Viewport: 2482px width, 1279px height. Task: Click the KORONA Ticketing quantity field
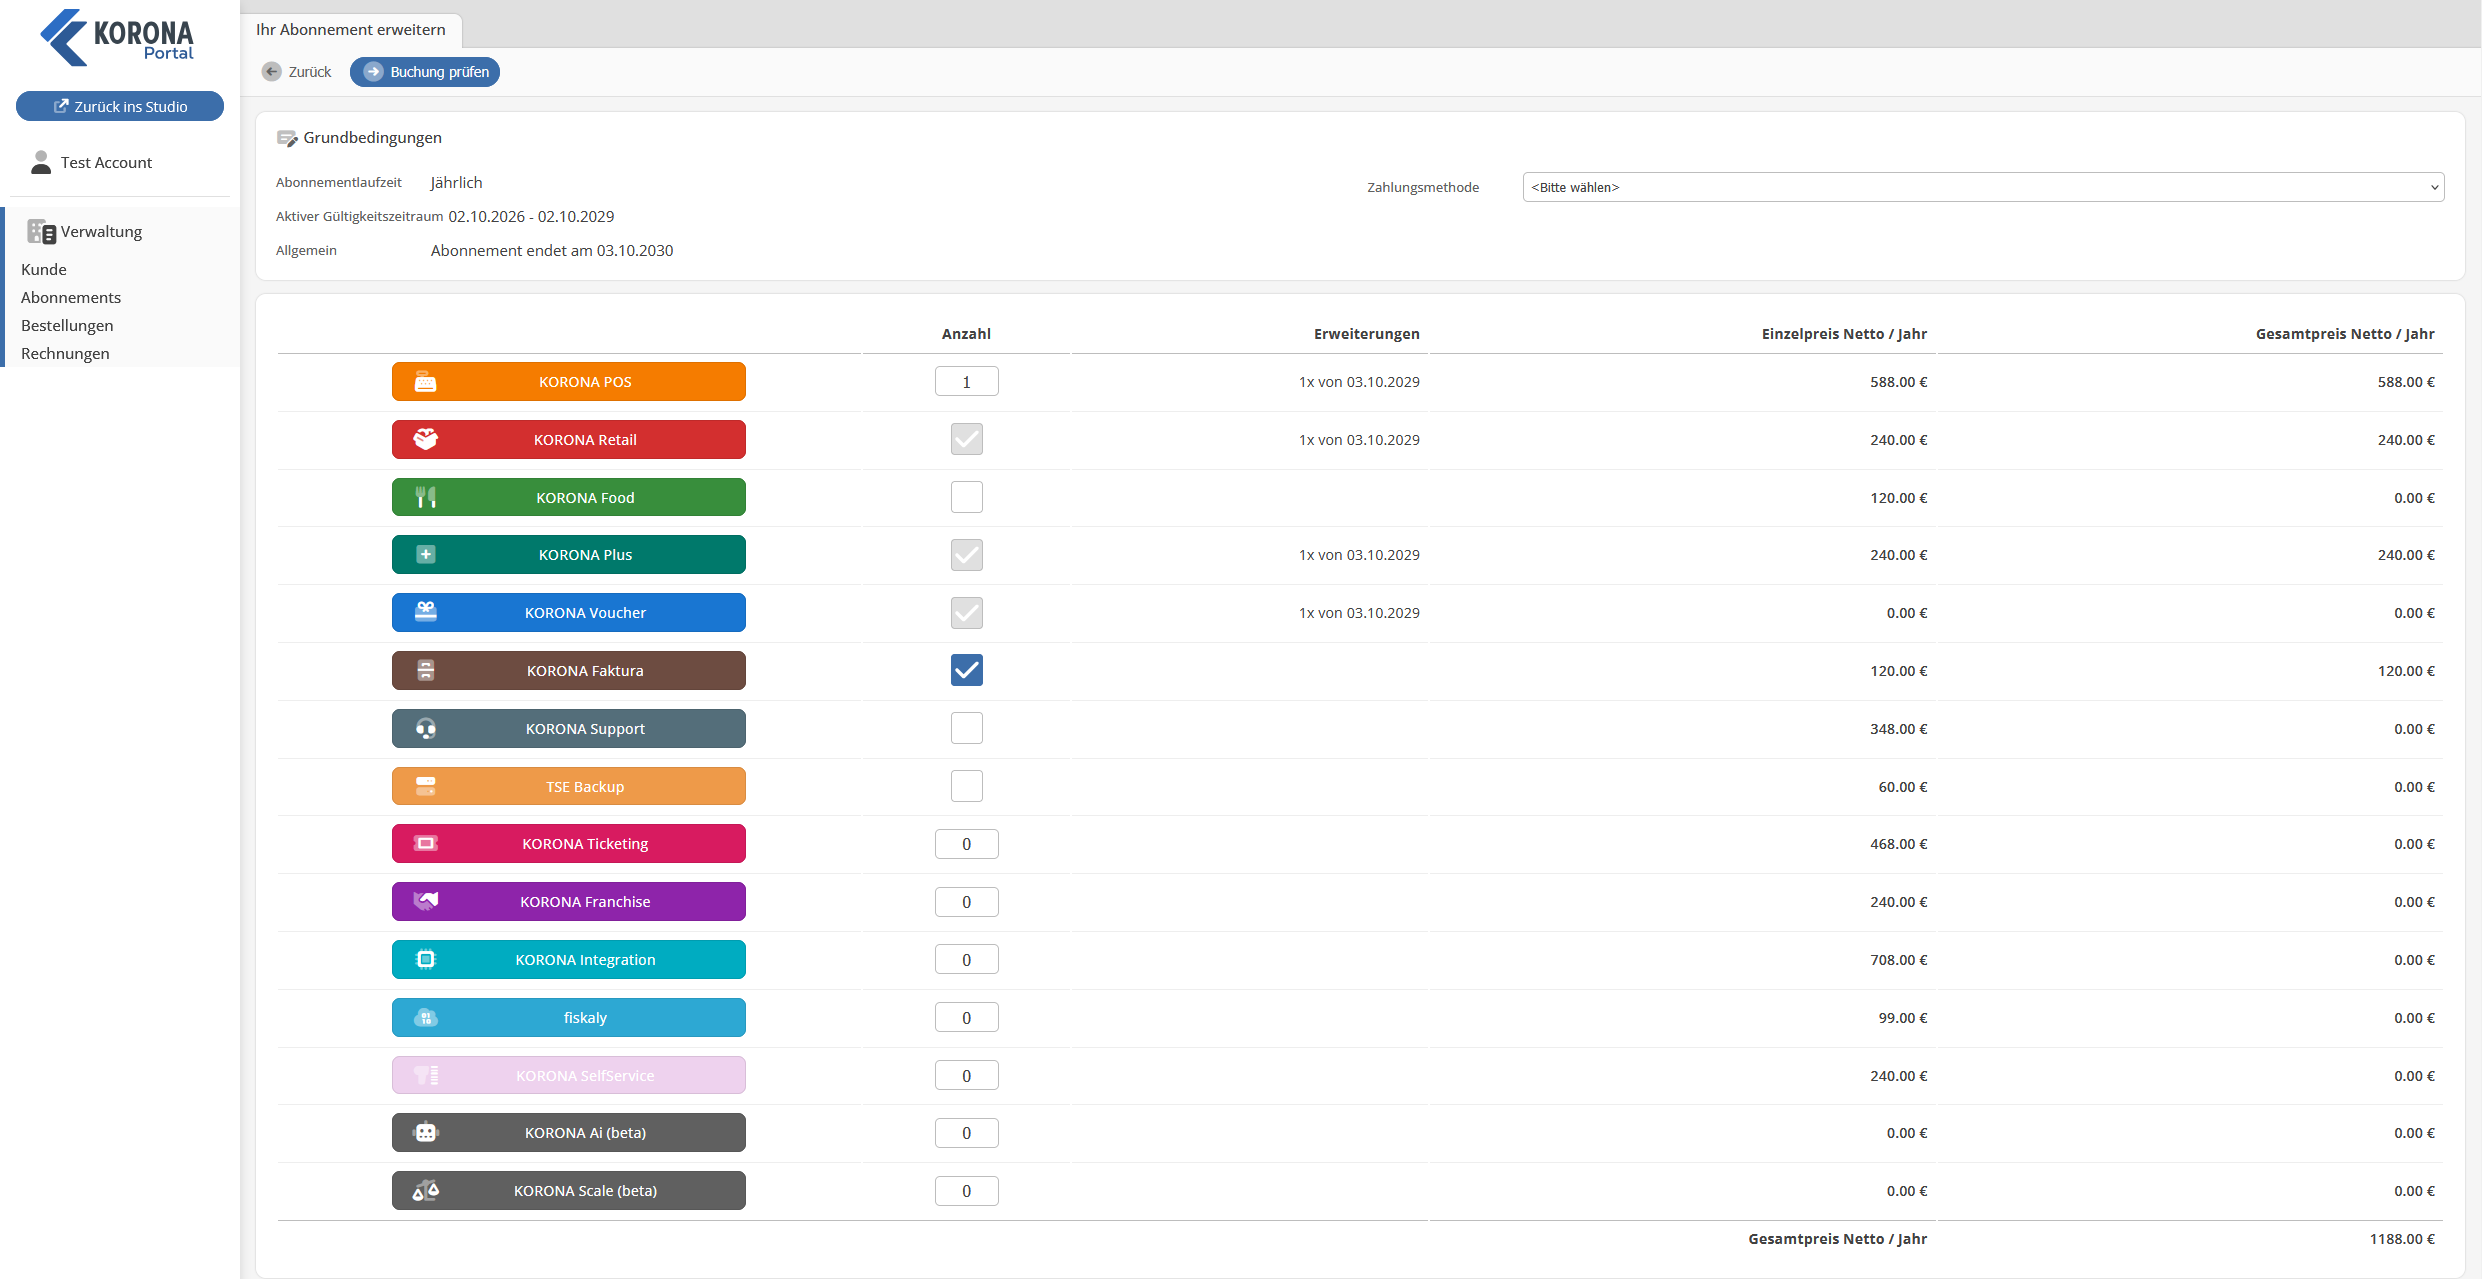pos(966,844)
